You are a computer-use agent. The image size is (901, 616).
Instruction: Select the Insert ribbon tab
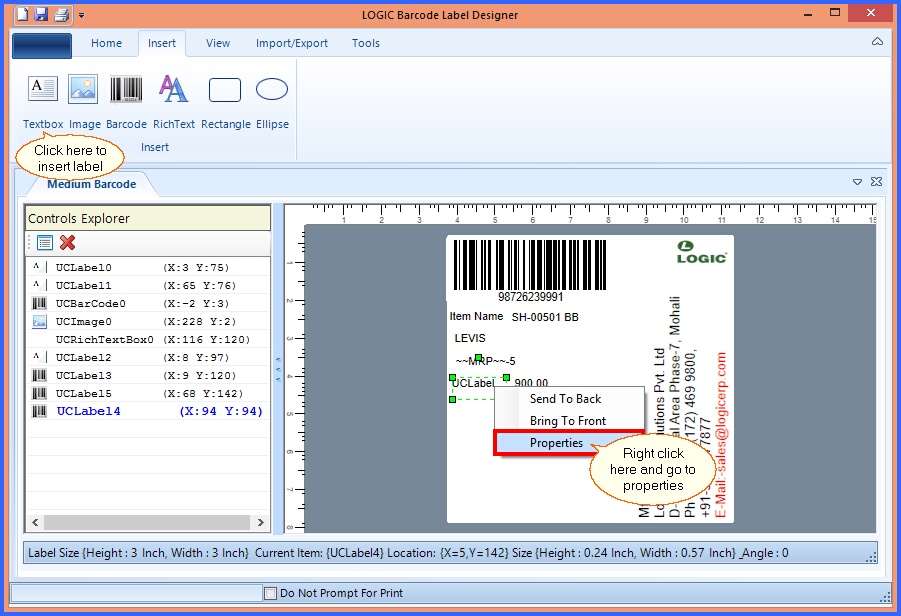pyautogui.click(x=161, y=43)
